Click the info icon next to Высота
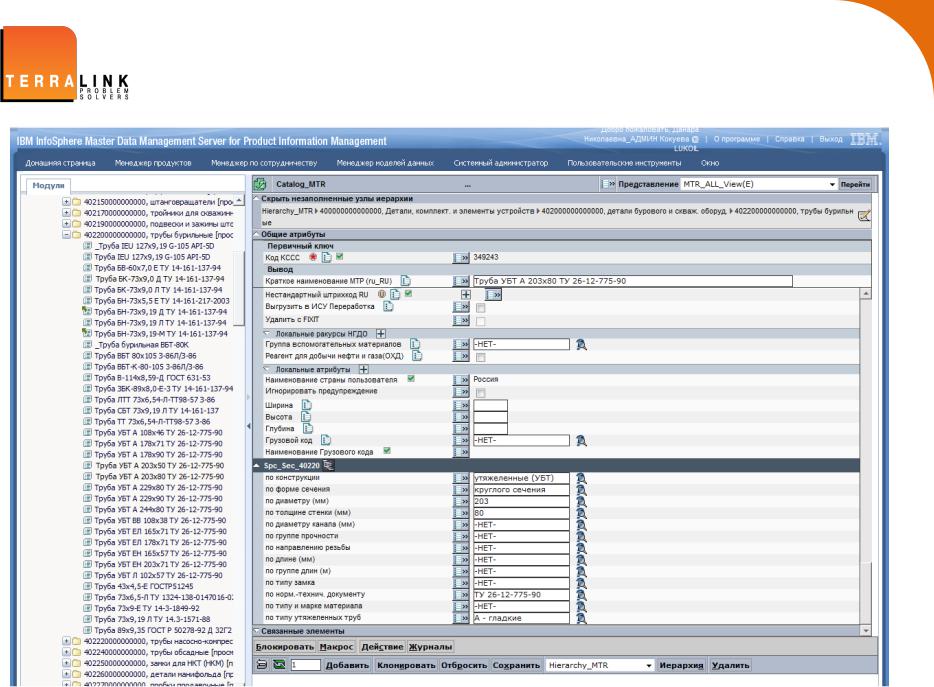This screenshot has height=687, width=934. pyautogui.click(x=306, y=416)
